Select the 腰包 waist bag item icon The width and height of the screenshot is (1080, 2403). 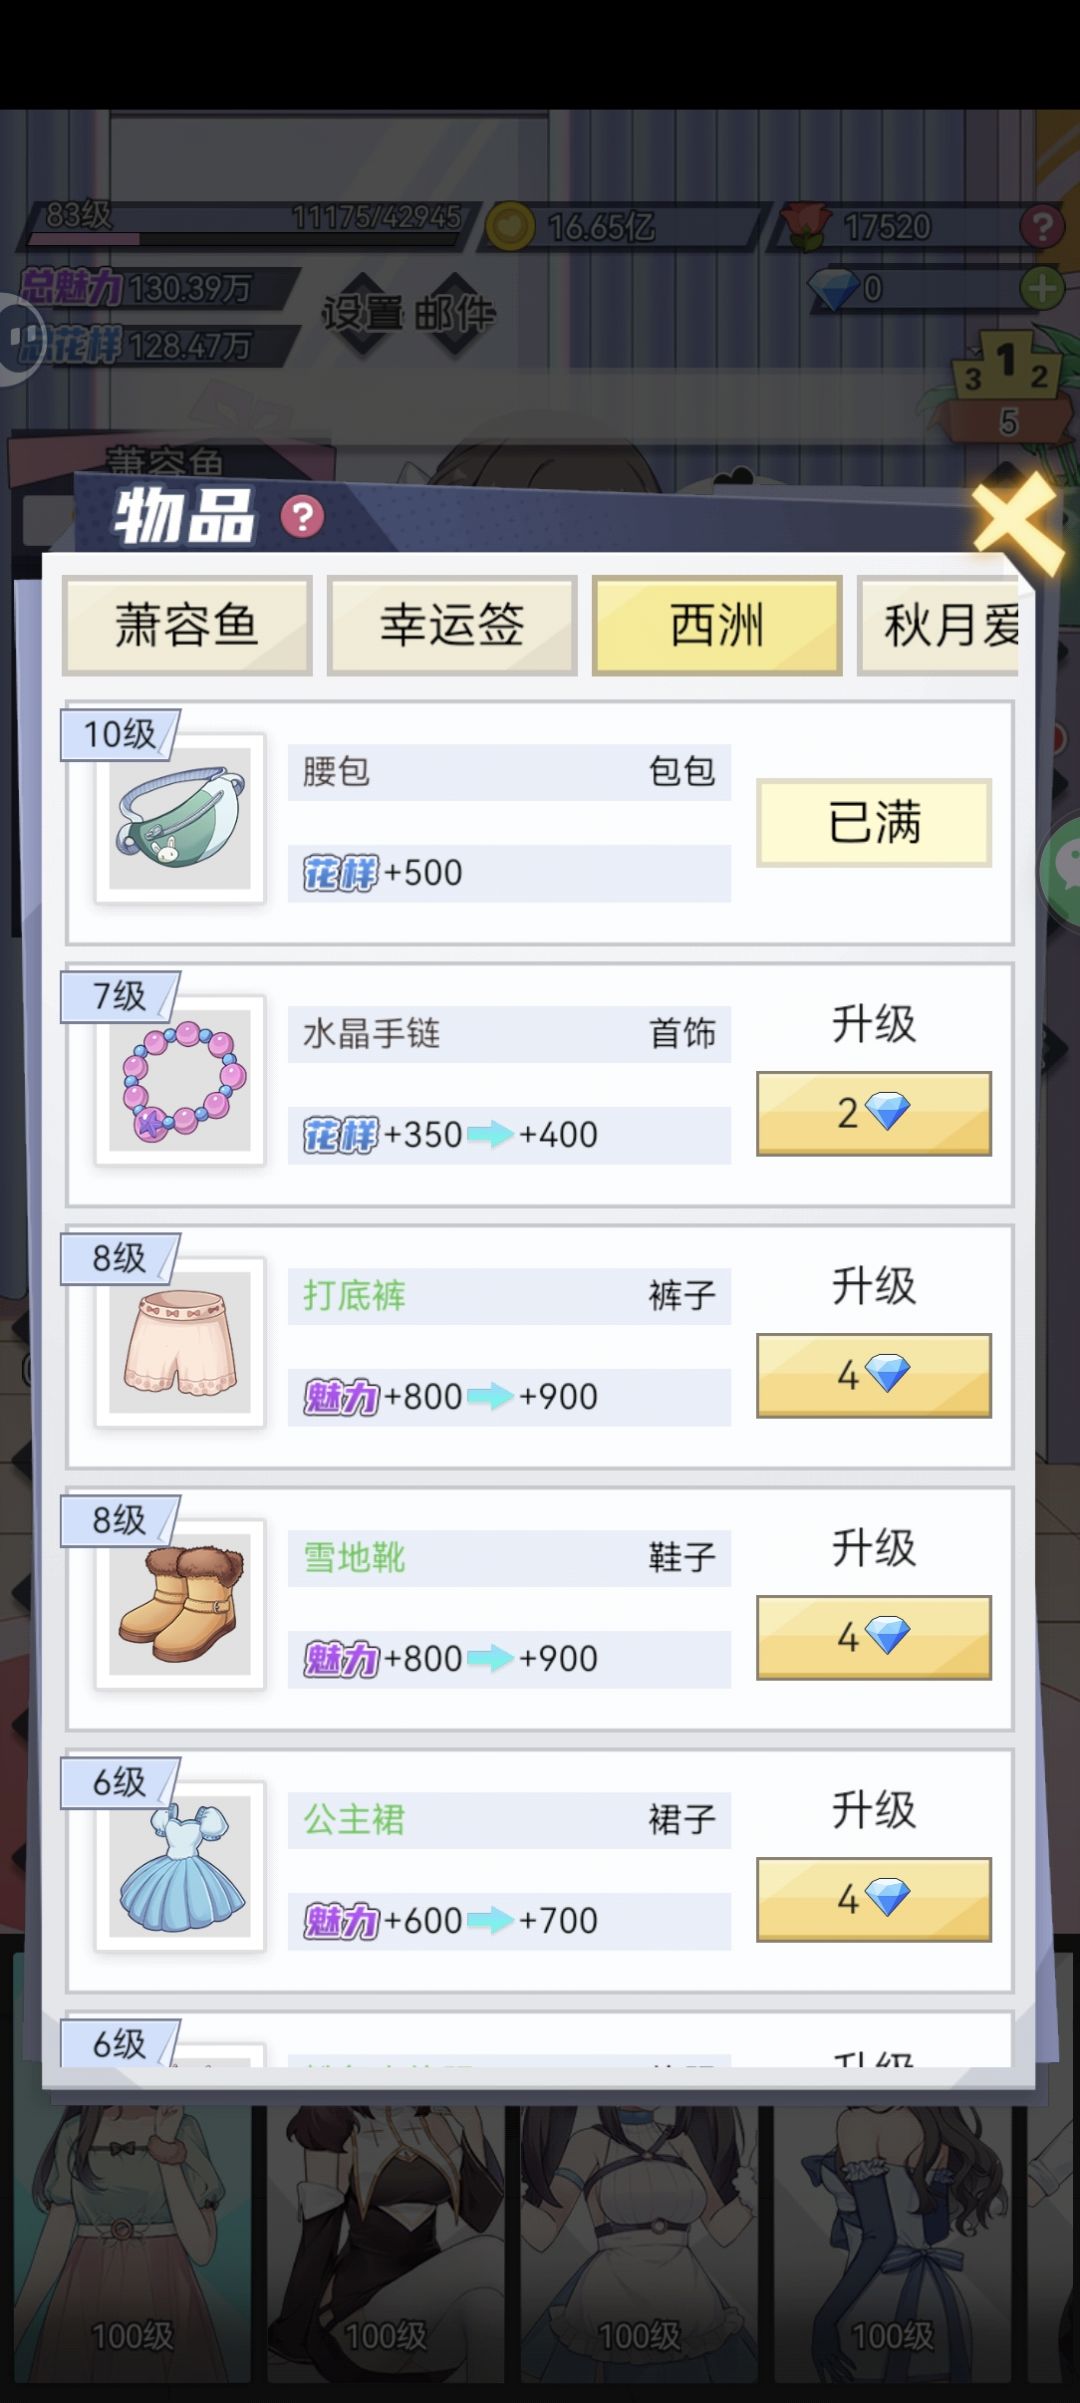[x=180, y=818]
